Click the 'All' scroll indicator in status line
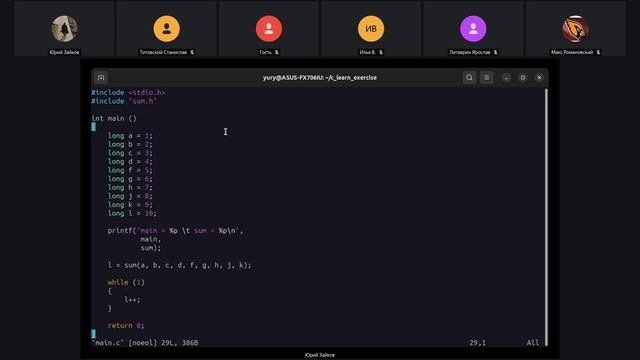The image size is (640, 360). 533,343
